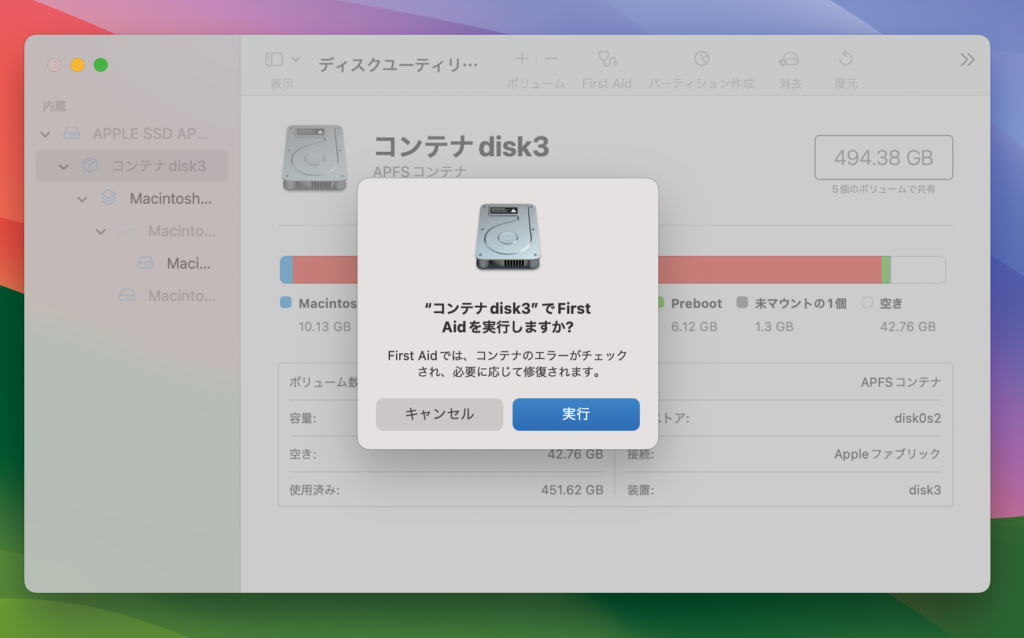Viewport: 1024px width, 638px height.
Task: Collapse the first dimmed Macinto... chevron
Action: 101,231
